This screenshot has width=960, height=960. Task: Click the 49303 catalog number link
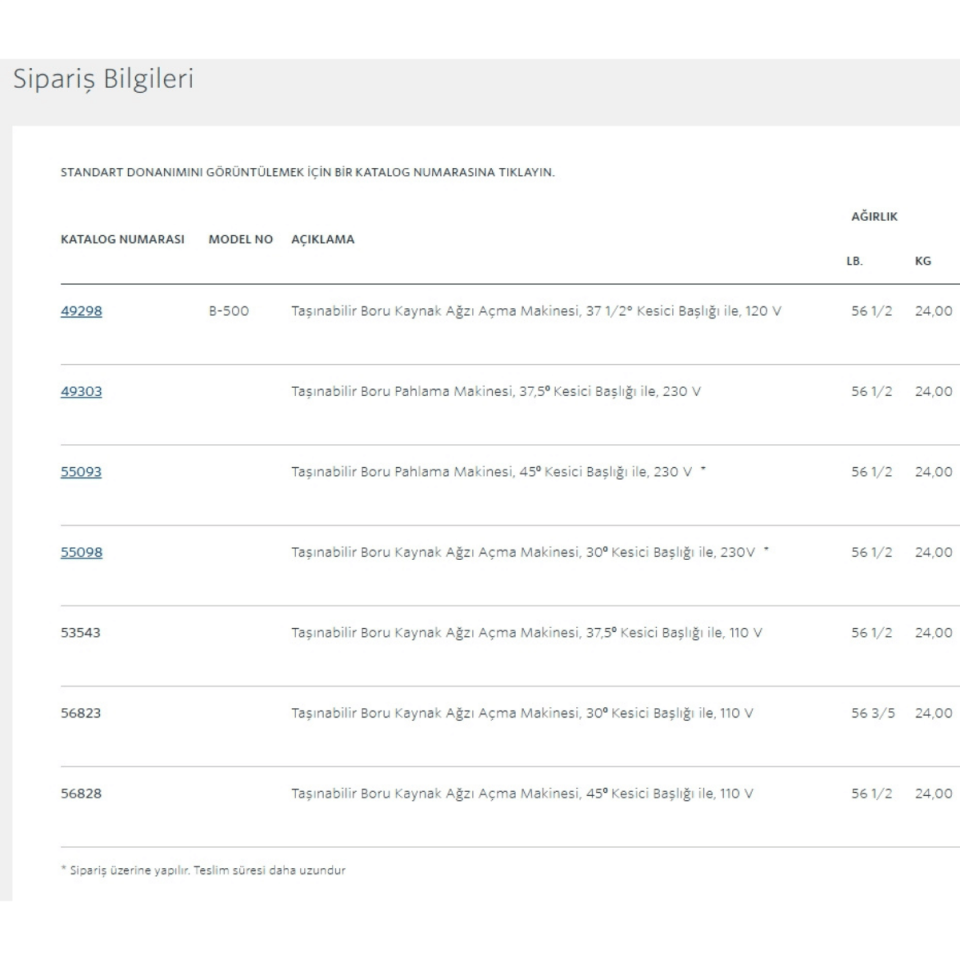81,391
